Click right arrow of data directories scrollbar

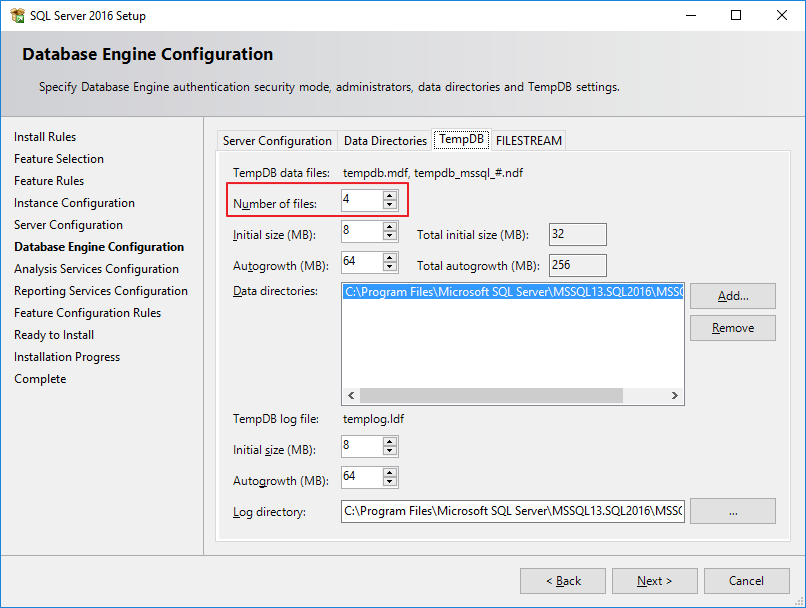674,395
